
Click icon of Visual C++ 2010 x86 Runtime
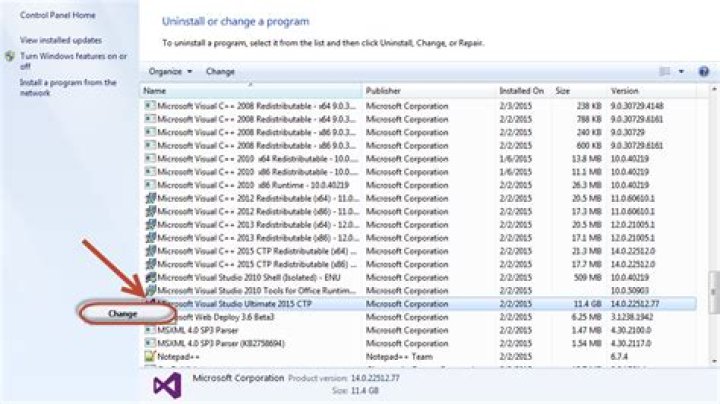(150, 185)
